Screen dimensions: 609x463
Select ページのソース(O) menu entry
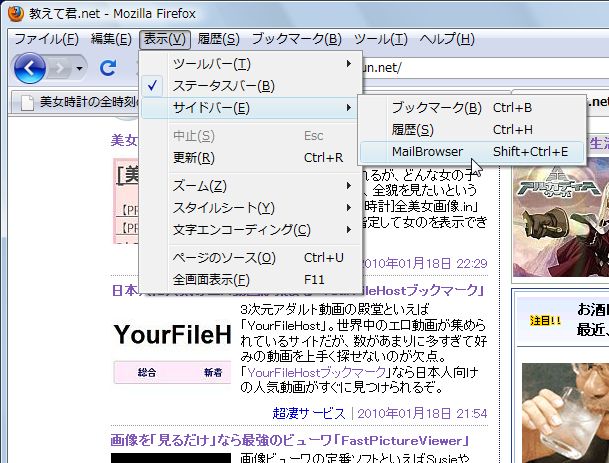coord(251,258)
